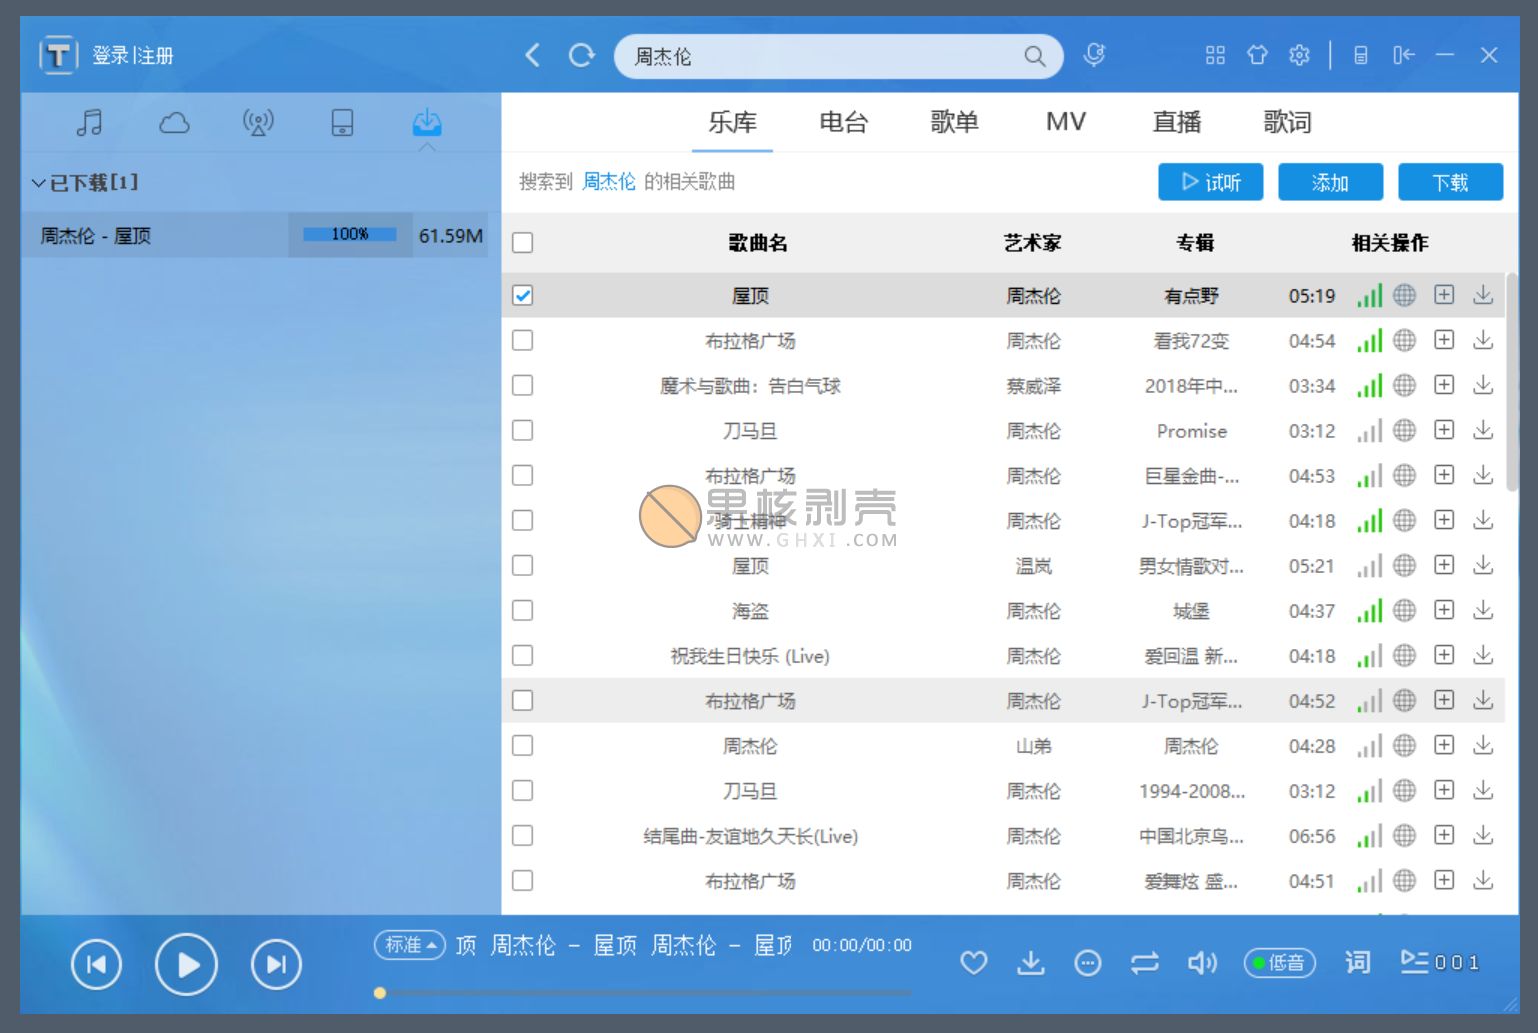Open the settings gear icon
1538x1033 pixels.
[x=1299, y=56]
